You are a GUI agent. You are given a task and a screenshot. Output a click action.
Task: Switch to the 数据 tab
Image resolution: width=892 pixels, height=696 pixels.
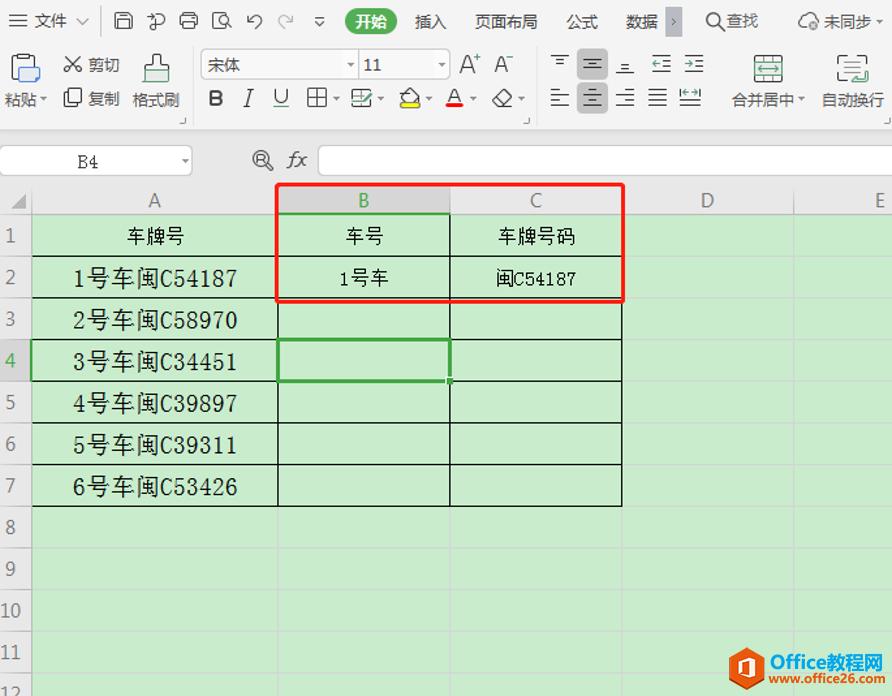(x=642, y=22)
